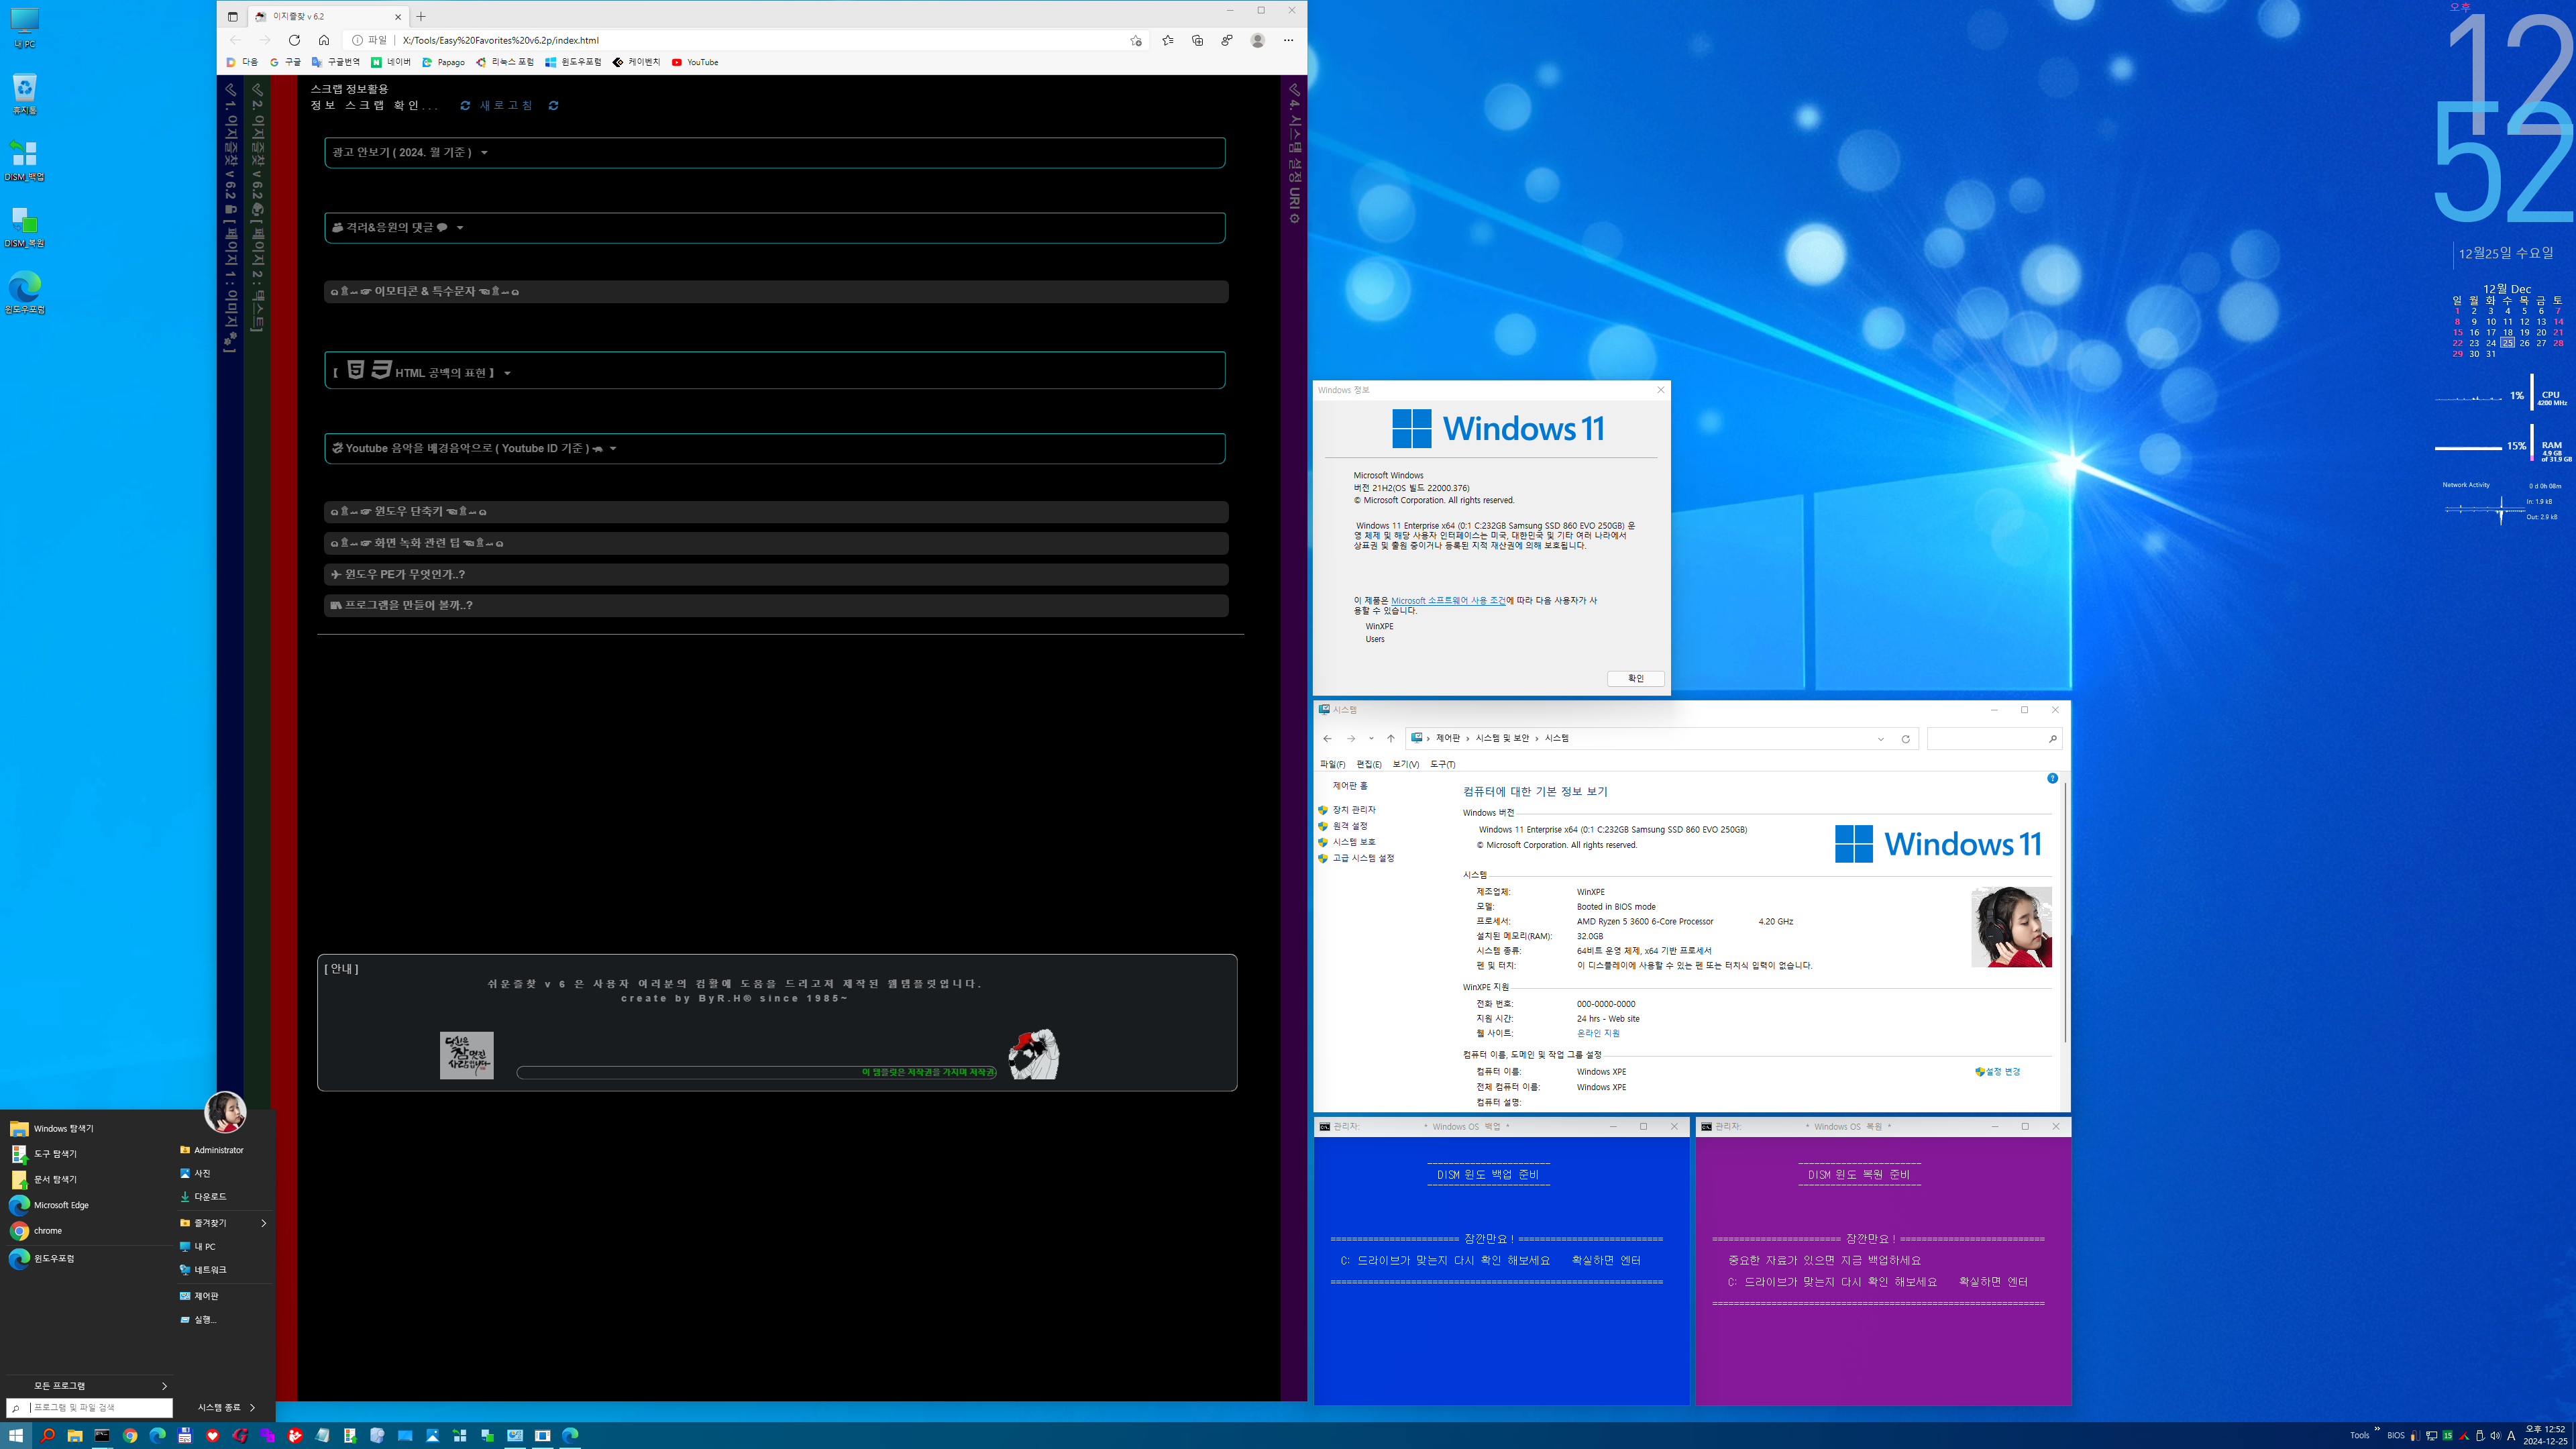Open the 네이버 bookmark
Image resolution: width=2576 pixels, height=1449 pixels.
[391, 62]
